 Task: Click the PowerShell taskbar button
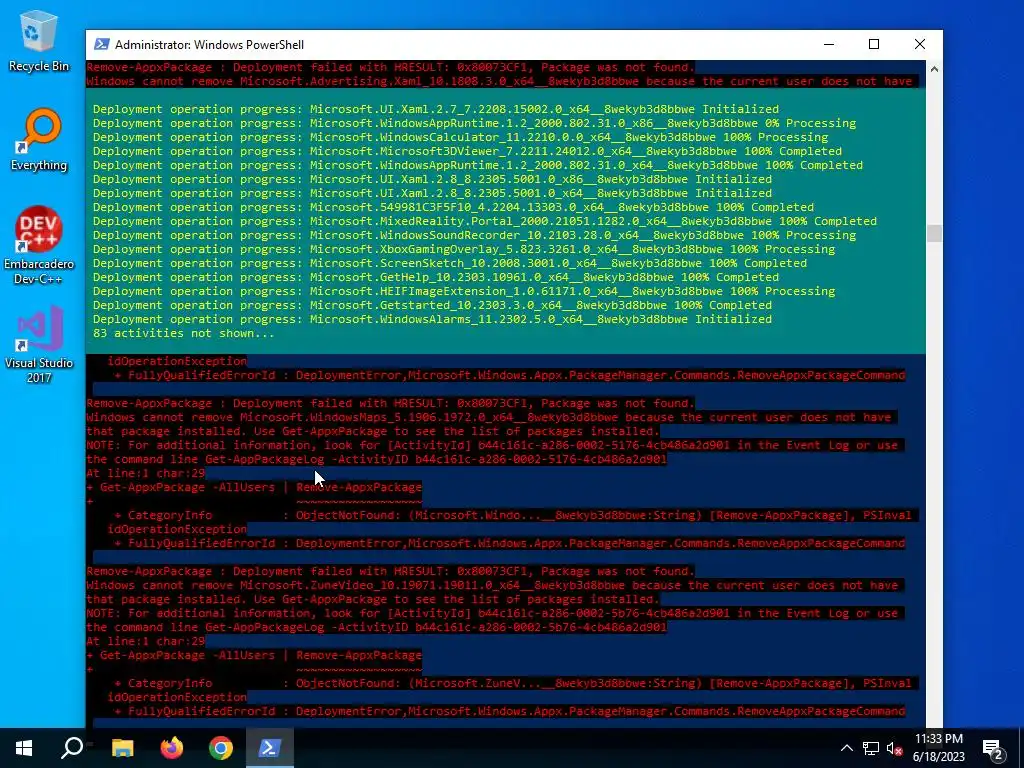[x=270, y=748]
